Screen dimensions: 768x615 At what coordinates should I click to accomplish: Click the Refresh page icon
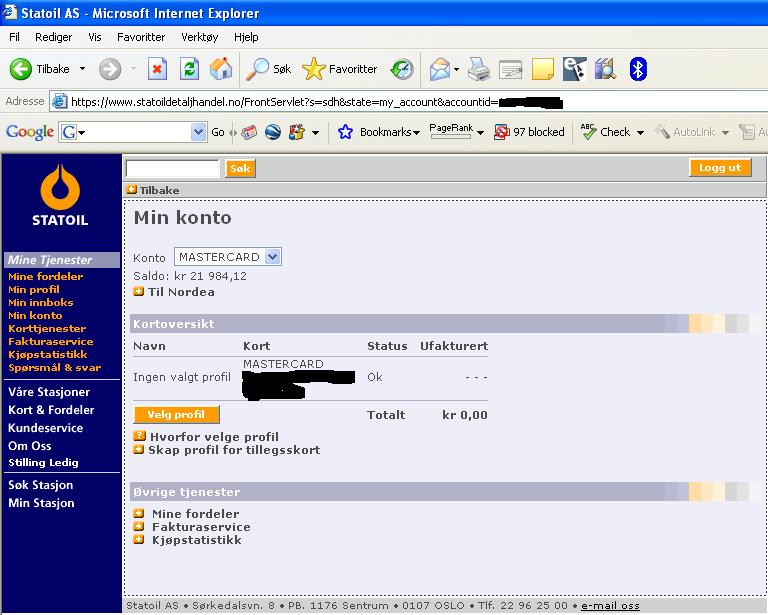pos(189,69)
